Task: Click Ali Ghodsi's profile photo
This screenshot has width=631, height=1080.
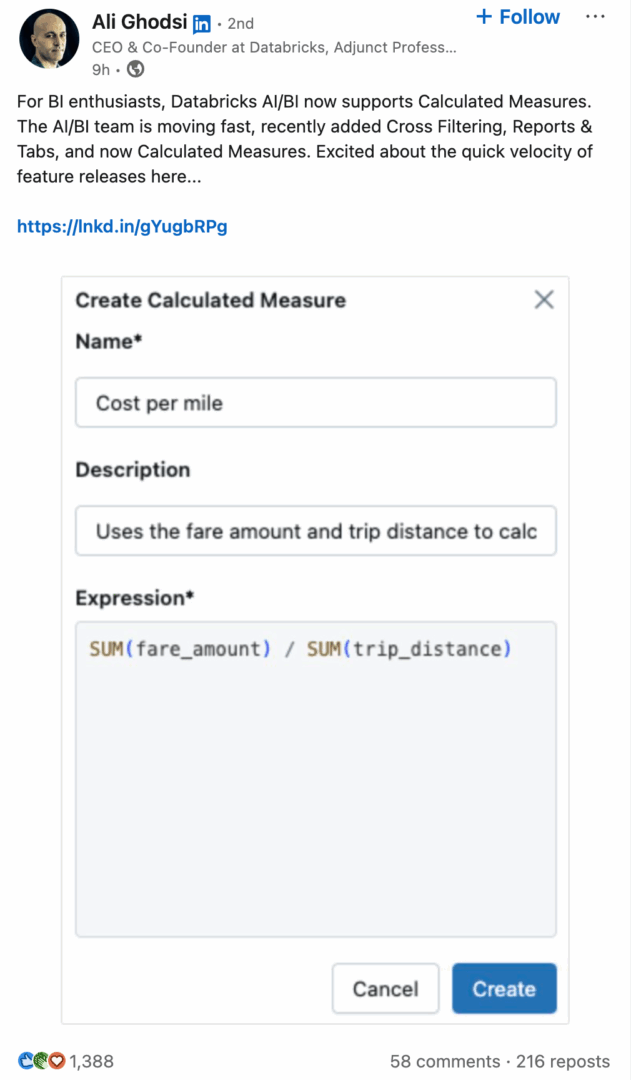Action: click(x=49, y=40)
